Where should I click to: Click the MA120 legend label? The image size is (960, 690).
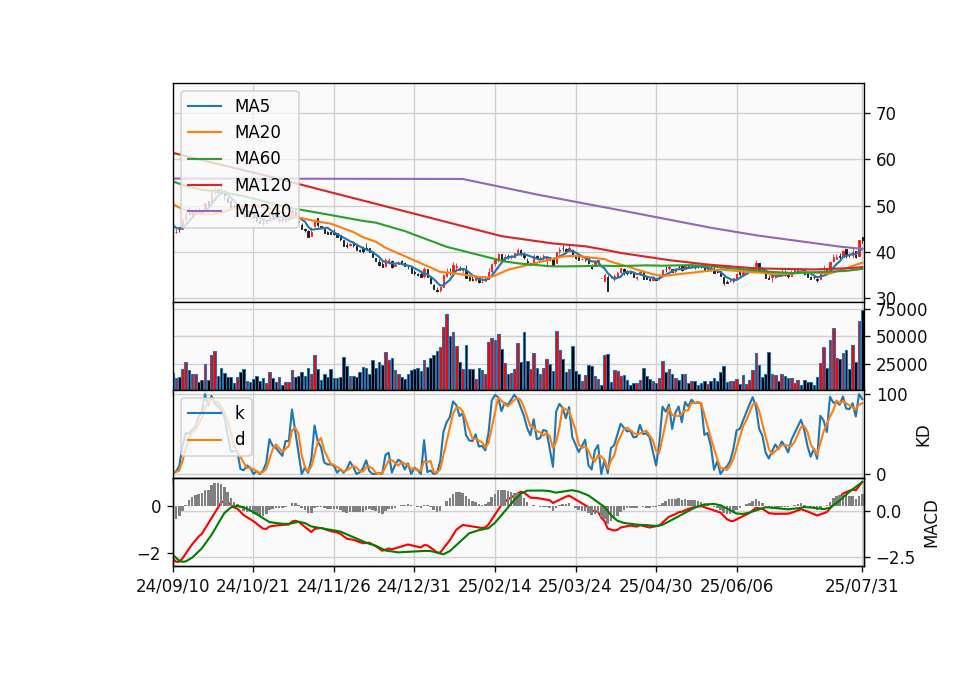tap(263, 184)
